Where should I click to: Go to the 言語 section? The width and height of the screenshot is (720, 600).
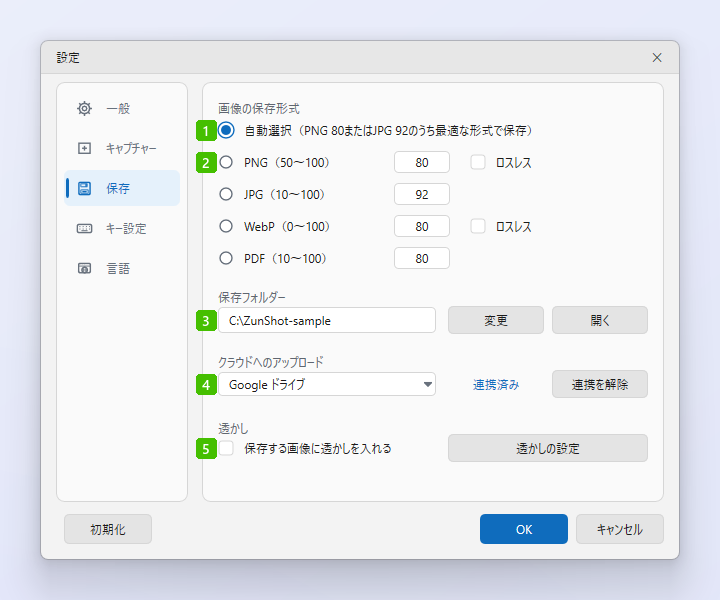click(122, 268)
